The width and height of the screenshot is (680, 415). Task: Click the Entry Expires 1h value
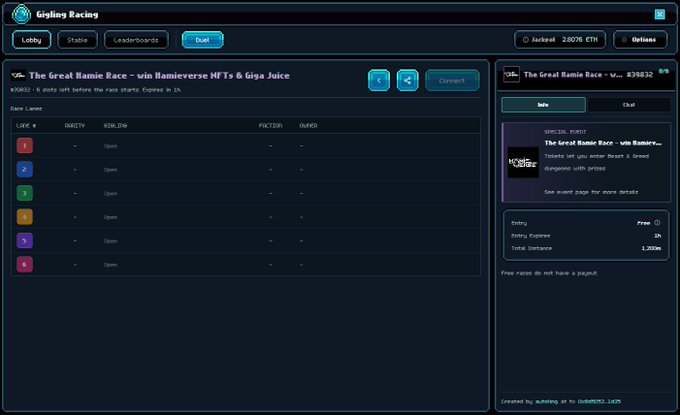click(657, 235)
